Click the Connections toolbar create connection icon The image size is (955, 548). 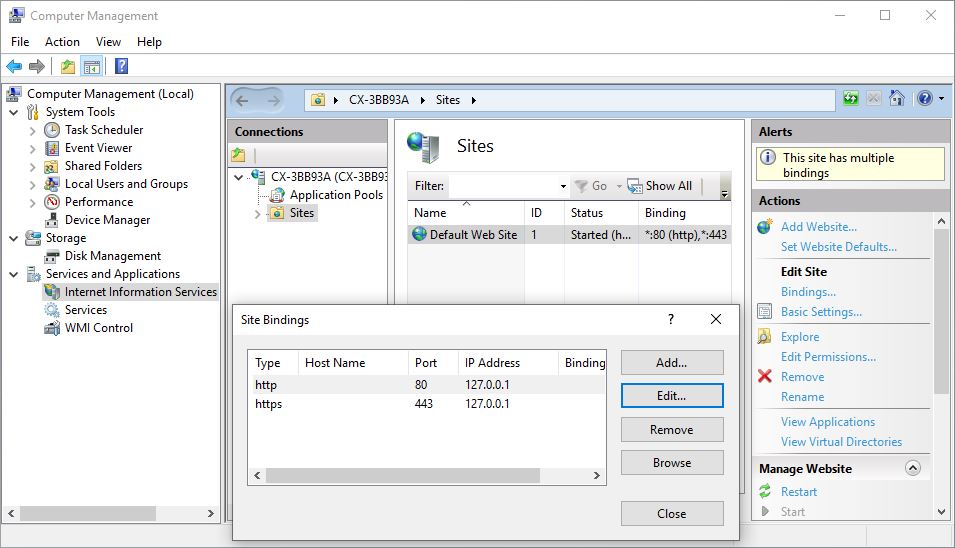pos(239,155)
